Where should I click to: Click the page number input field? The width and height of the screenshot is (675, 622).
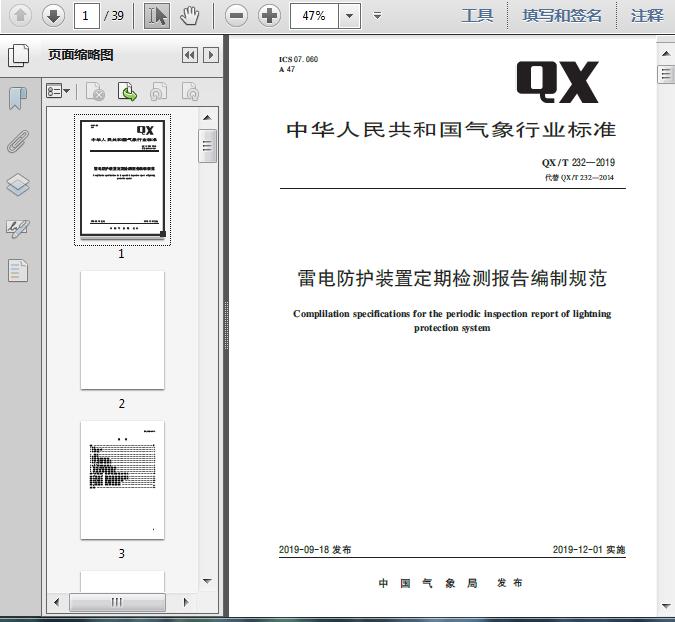[x=87, y=16]
